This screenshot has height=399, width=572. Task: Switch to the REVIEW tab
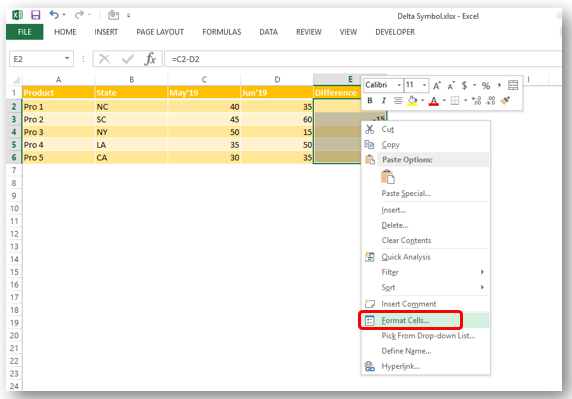[x=309, y=32]
